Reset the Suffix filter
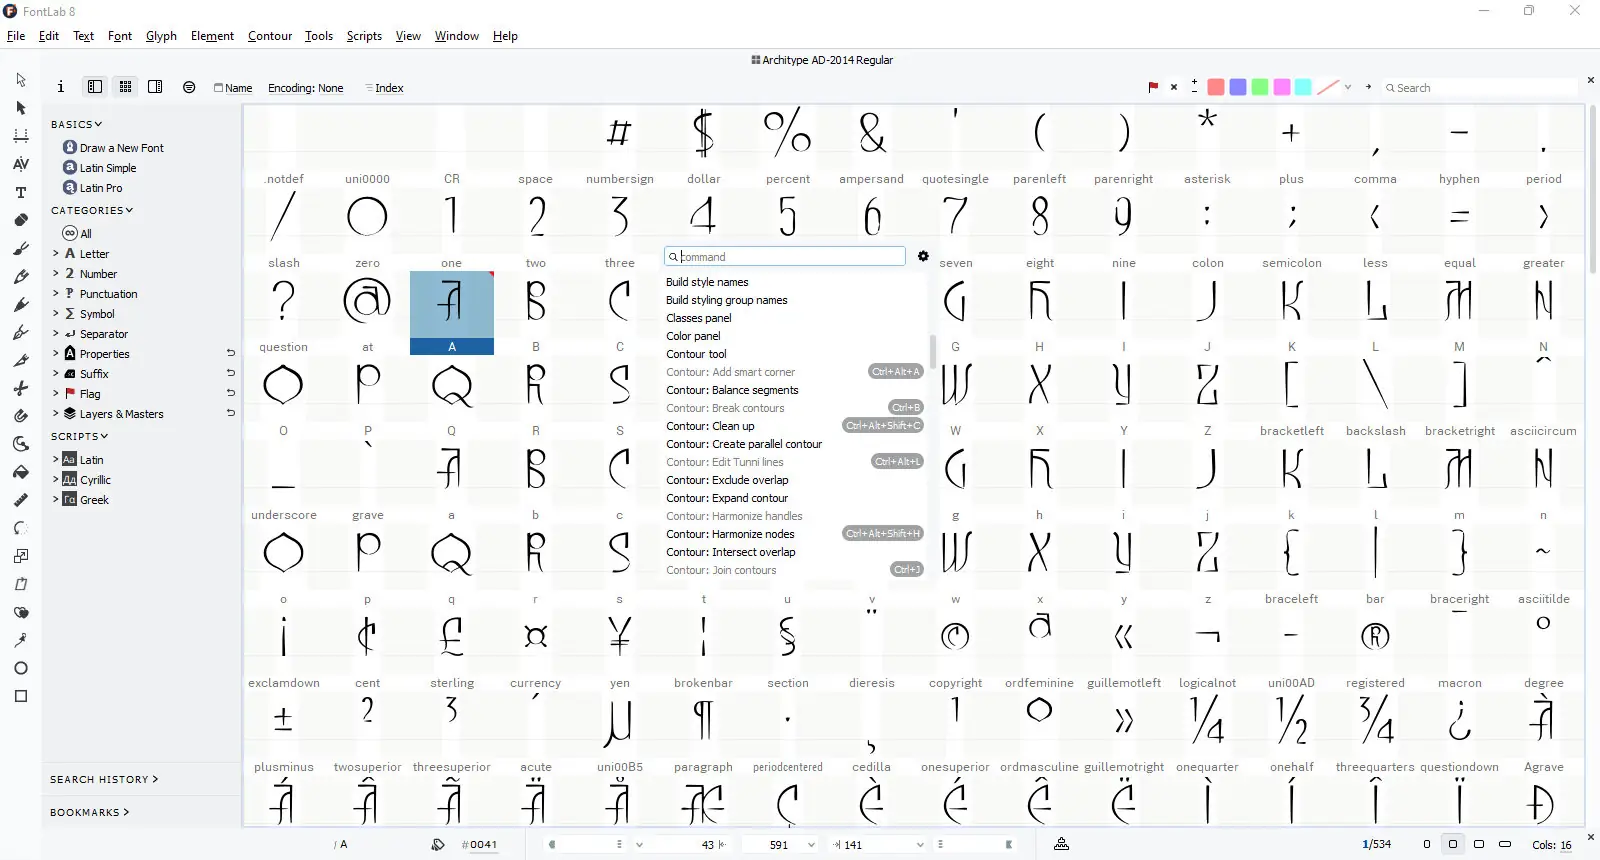1600x860 pixels. (231, 373)
